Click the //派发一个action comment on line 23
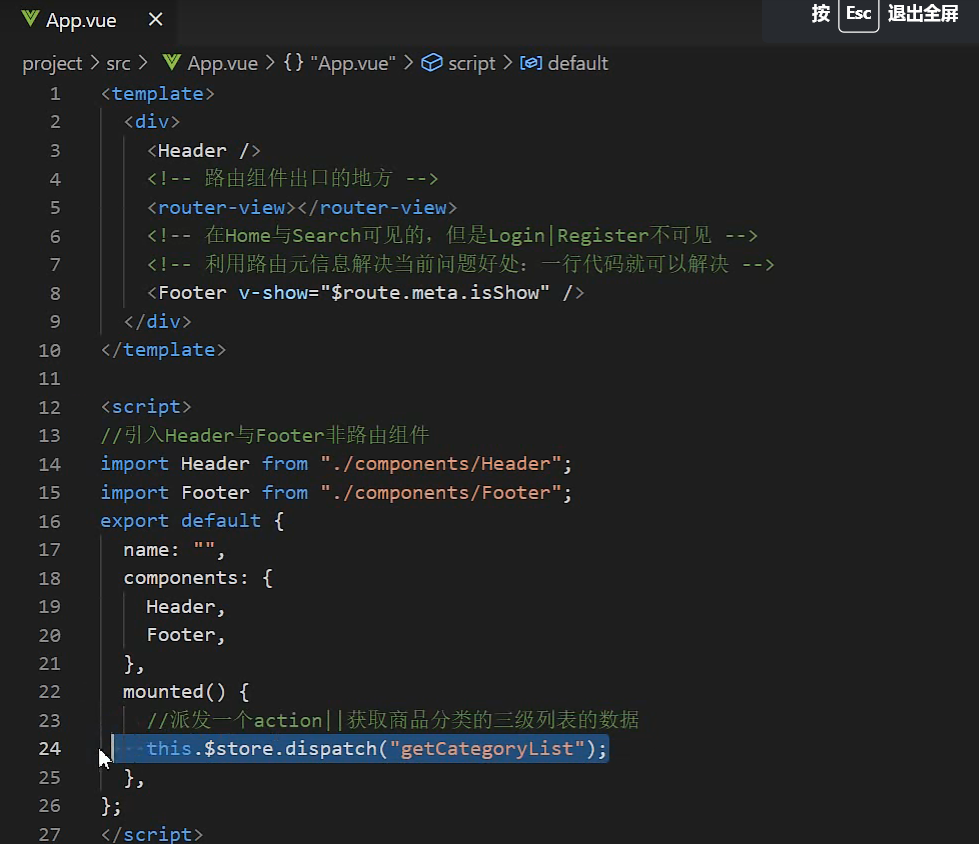This screenshot has height=844, width=979. coord(392,720)
